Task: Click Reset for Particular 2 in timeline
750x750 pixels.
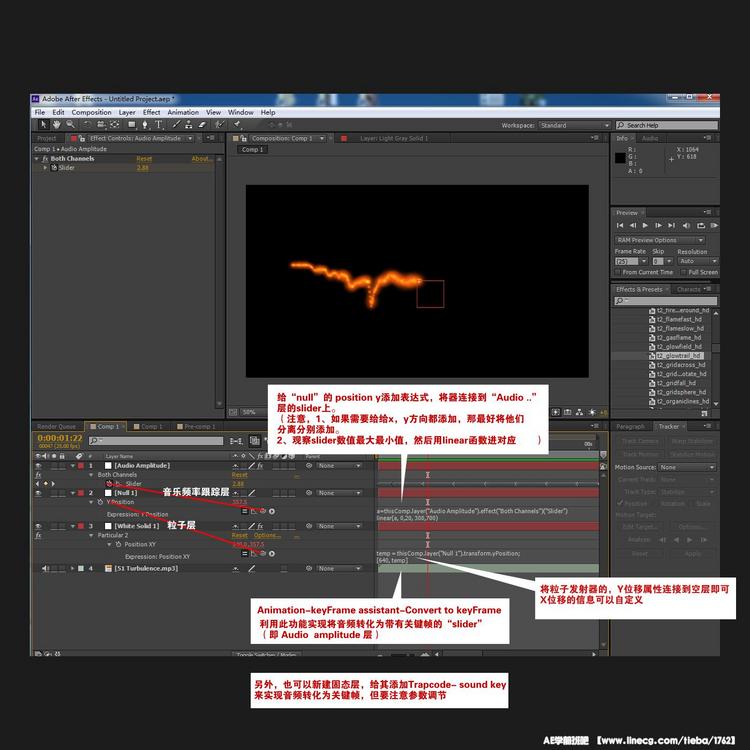Action: tap(240, 535)
